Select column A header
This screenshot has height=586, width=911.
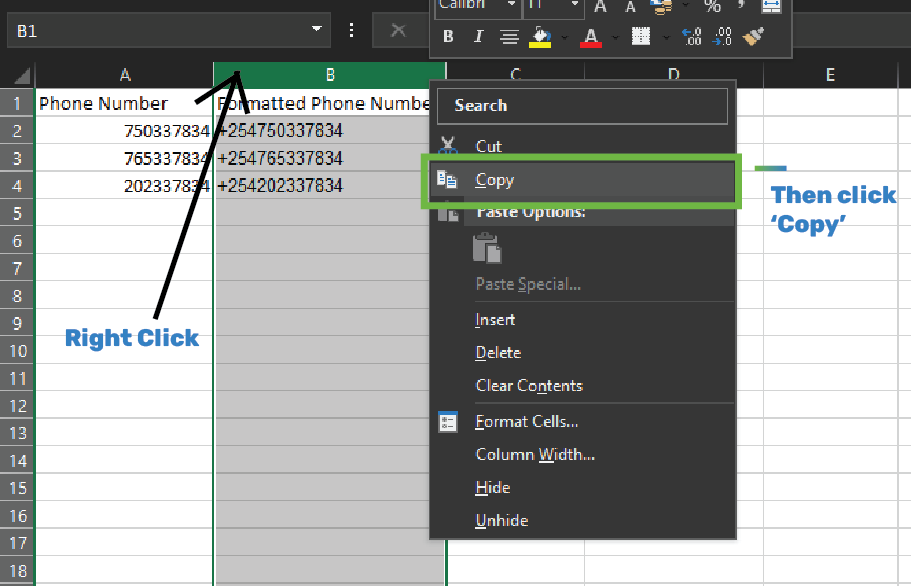pos(124,75)
